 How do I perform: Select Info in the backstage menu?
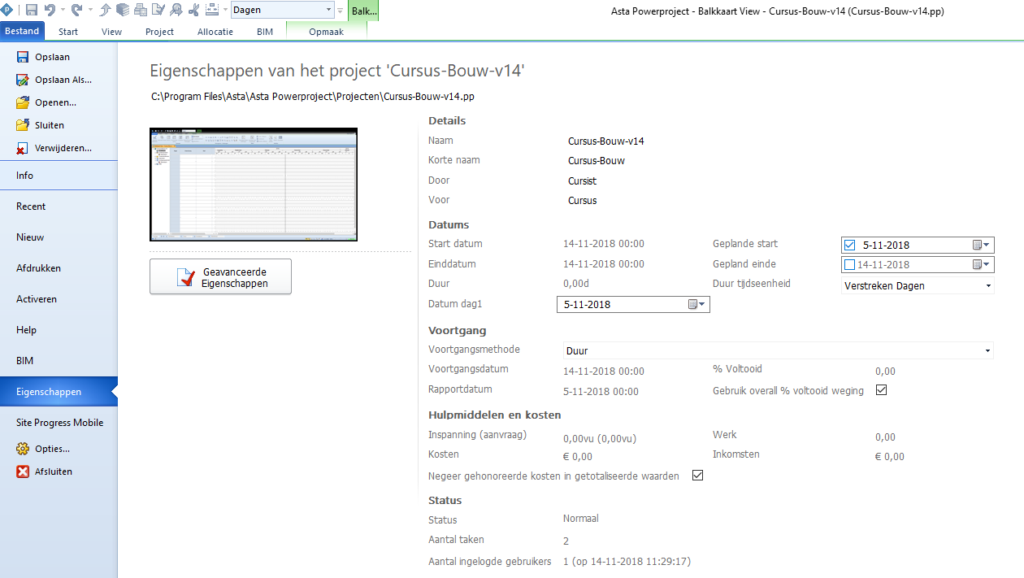pyautogui.click(x=59, y=175)
